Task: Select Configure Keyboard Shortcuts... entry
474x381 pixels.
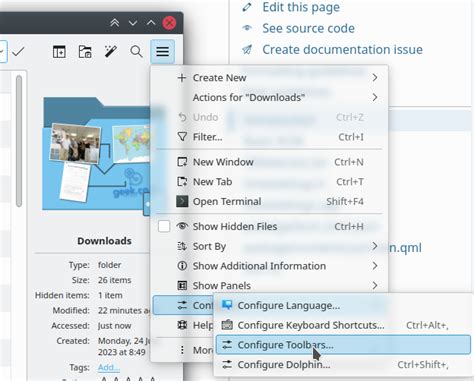Action: pyautogui.click(x=343, y=325)
